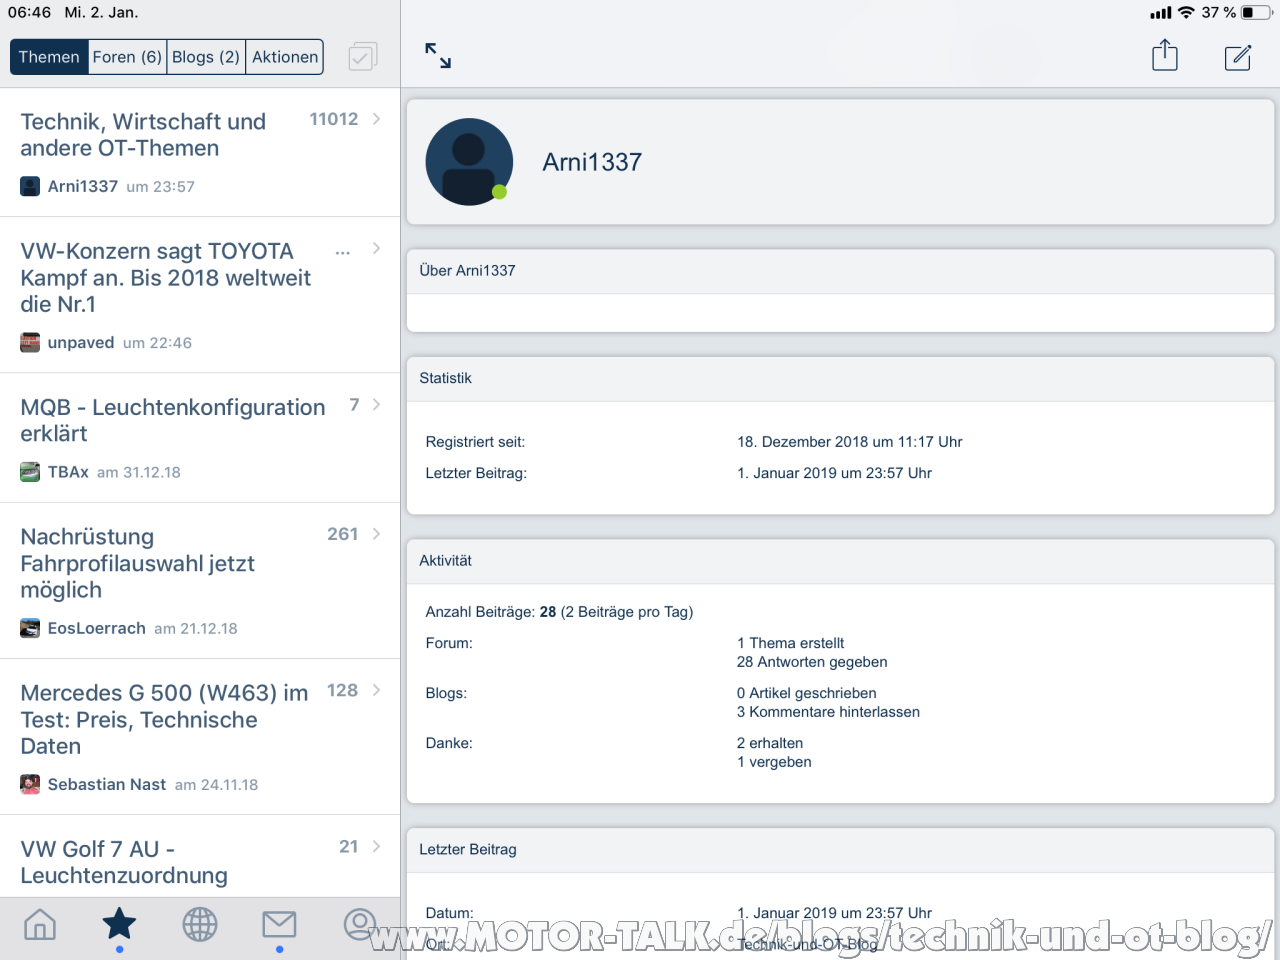
Task: Open Nachrüstung Fahrprofilauswahl topic
Action: pyautogui.click(x=138, y=563)
